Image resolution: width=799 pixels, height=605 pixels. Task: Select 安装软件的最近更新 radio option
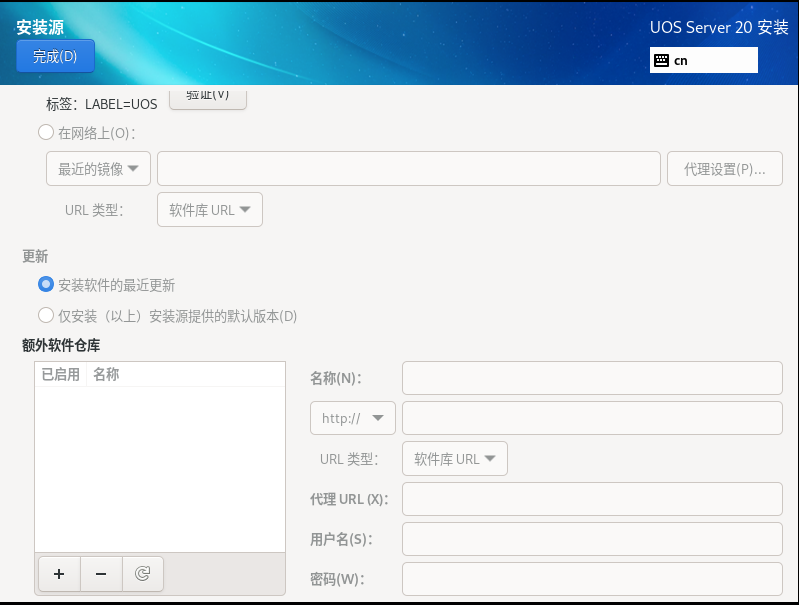tap(46, 284)
